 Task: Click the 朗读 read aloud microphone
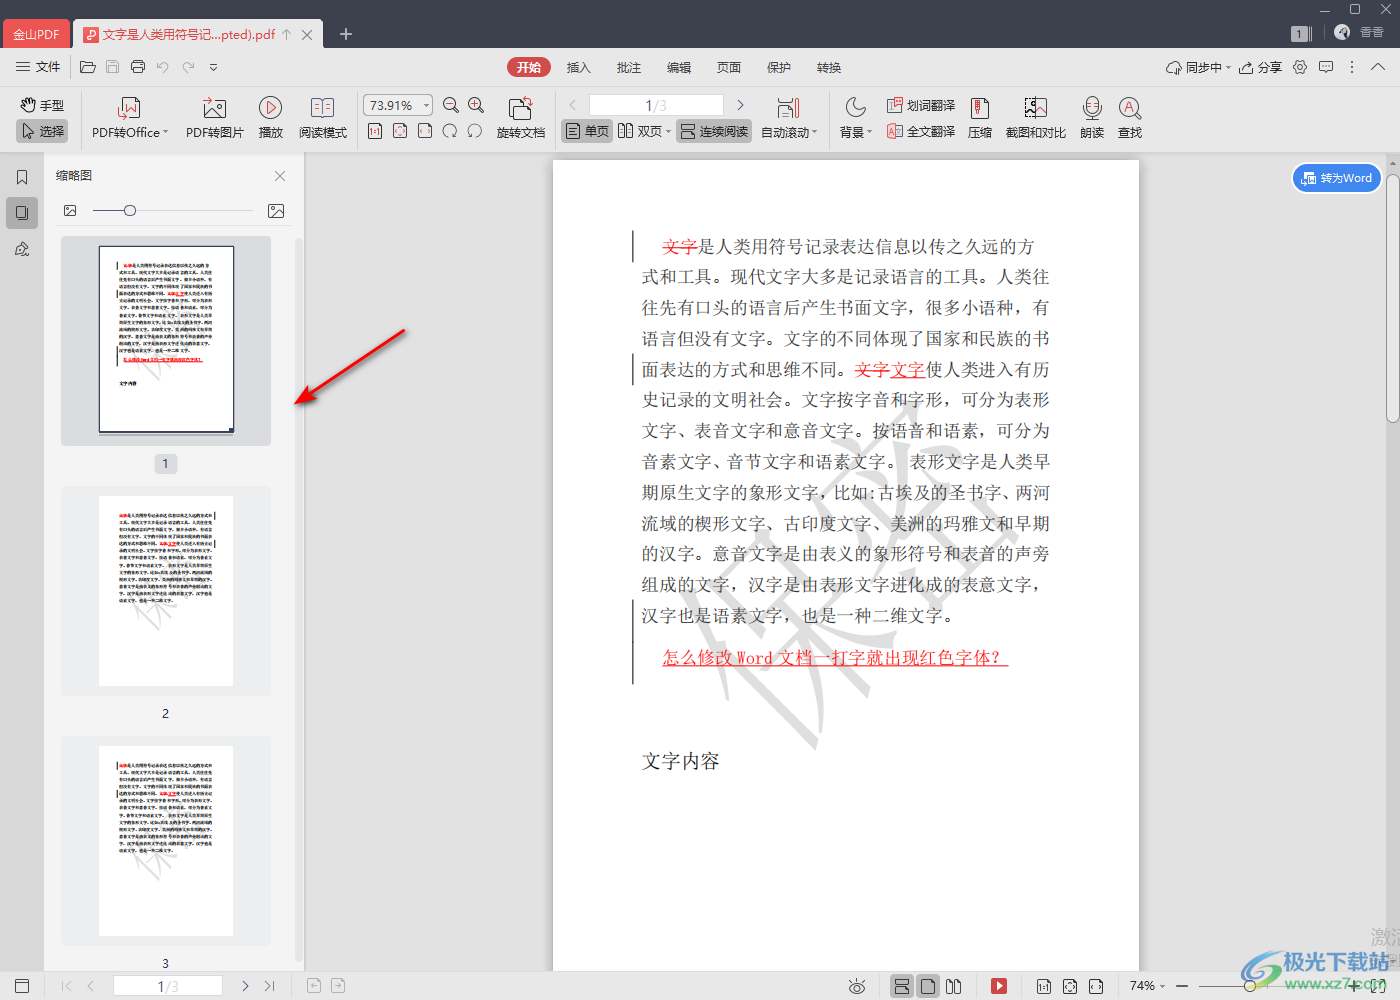tap(1092, 118)
